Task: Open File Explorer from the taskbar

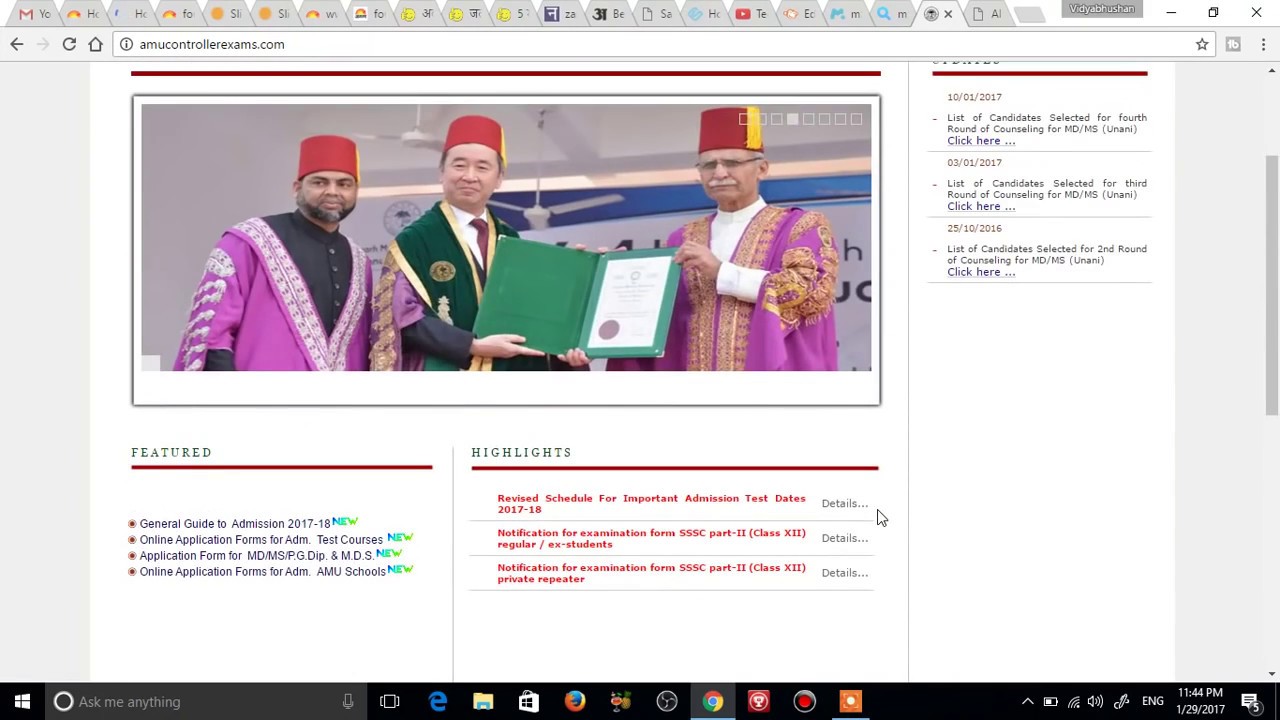Action: coord(483,701)
